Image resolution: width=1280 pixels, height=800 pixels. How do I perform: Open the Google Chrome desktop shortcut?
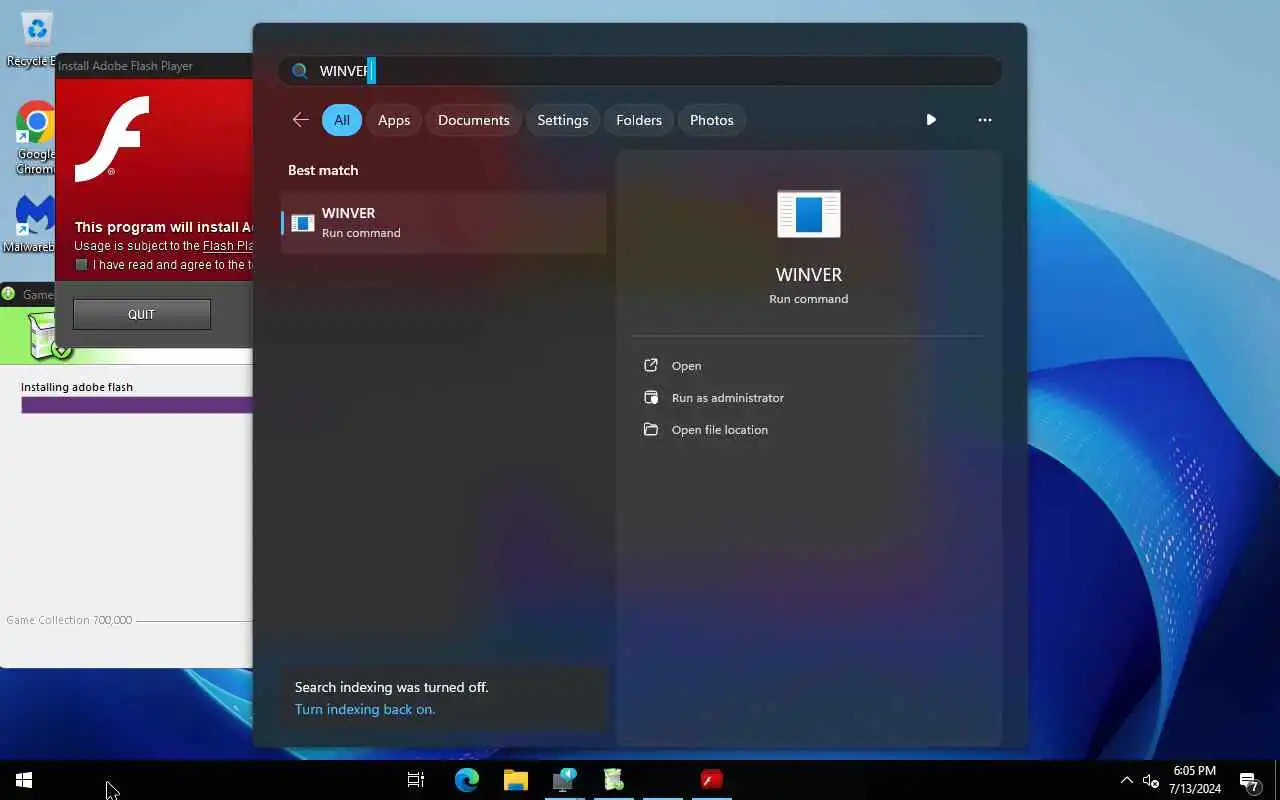[36, 138]
